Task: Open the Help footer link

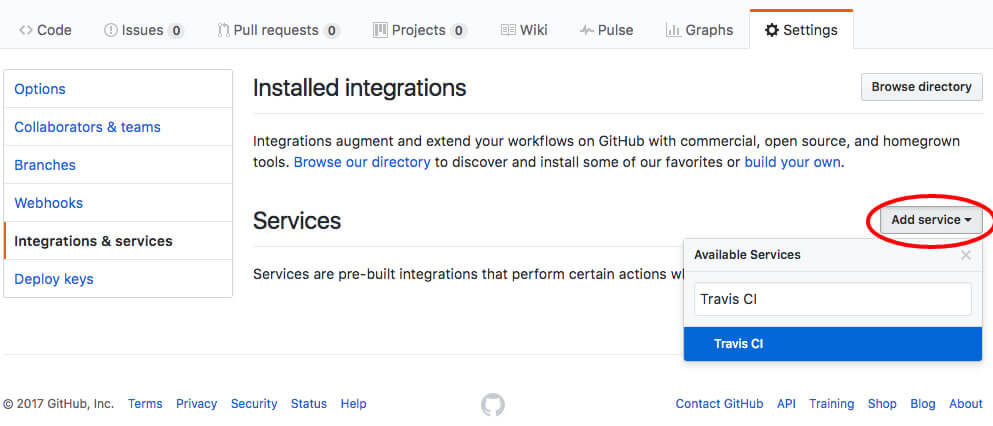Action: tap(353, 404)
